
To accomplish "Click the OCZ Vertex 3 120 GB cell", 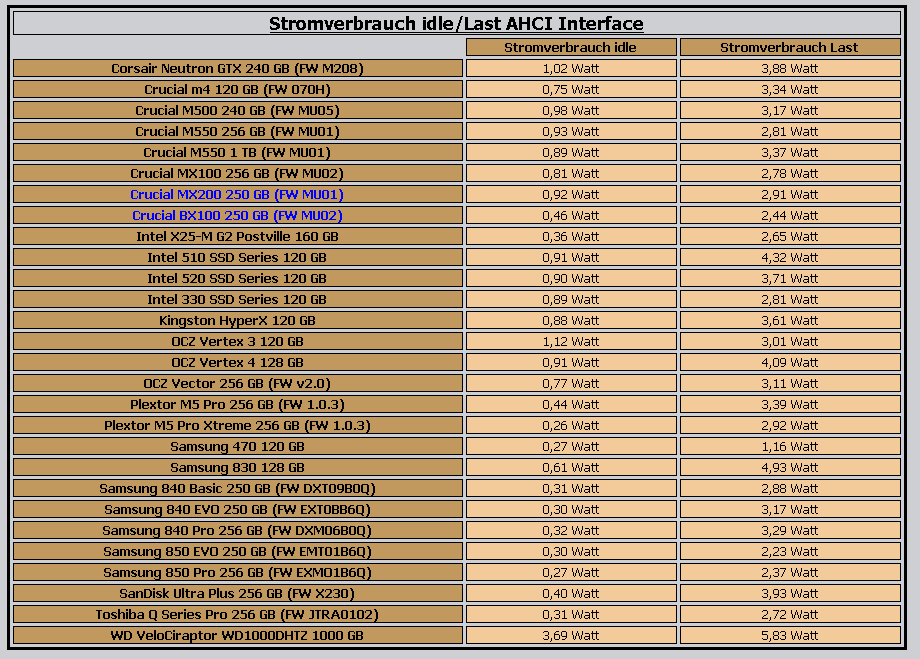I will point(237,341).
